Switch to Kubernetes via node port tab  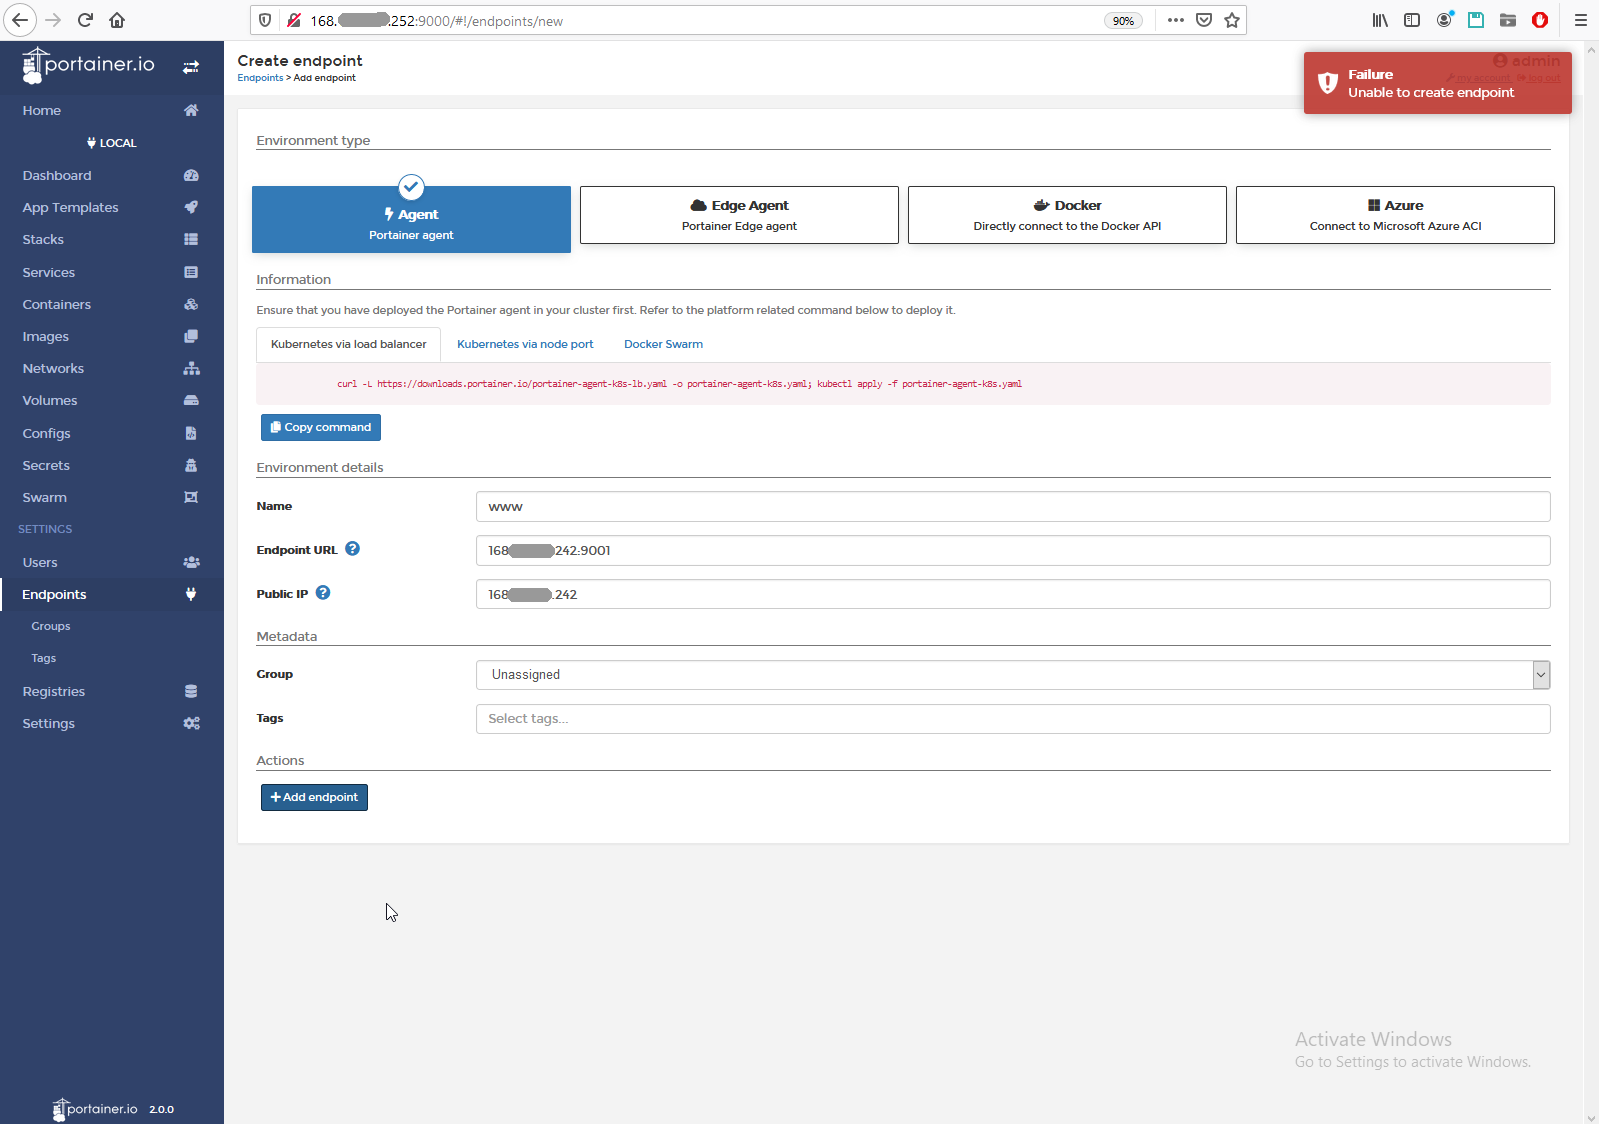click(x=525, y=344)
